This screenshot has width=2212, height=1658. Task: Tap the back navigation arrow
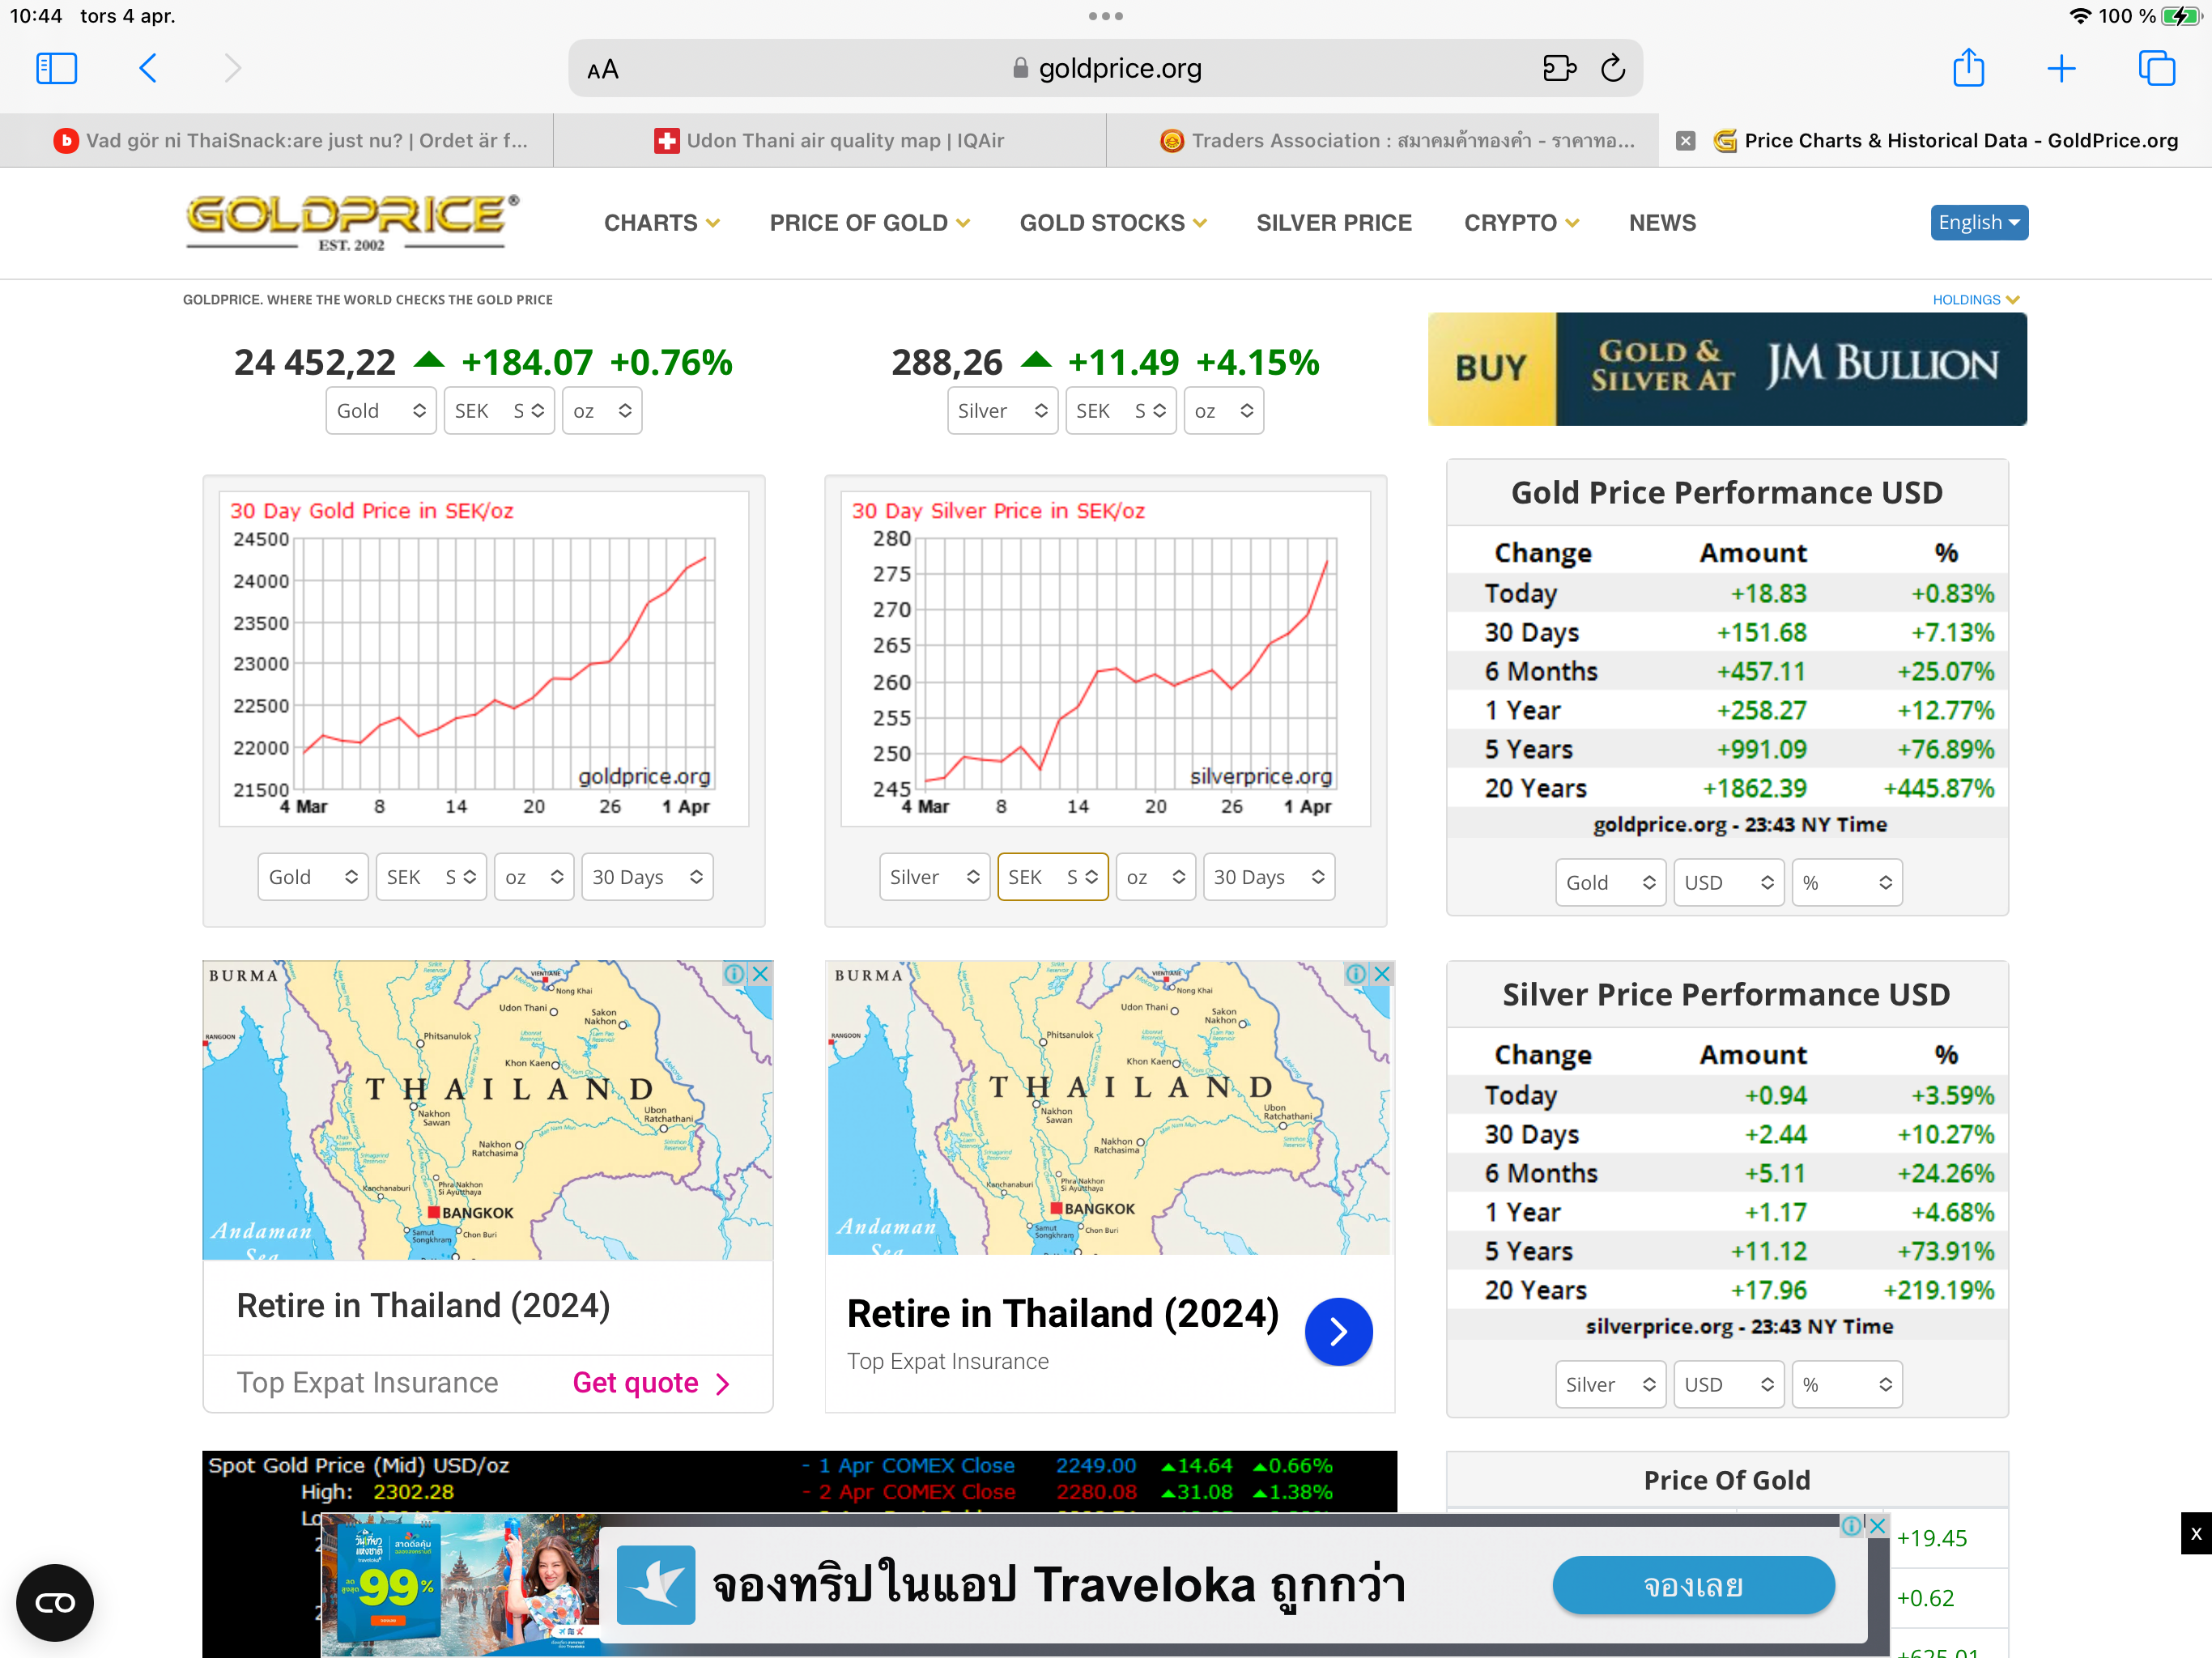148,68
